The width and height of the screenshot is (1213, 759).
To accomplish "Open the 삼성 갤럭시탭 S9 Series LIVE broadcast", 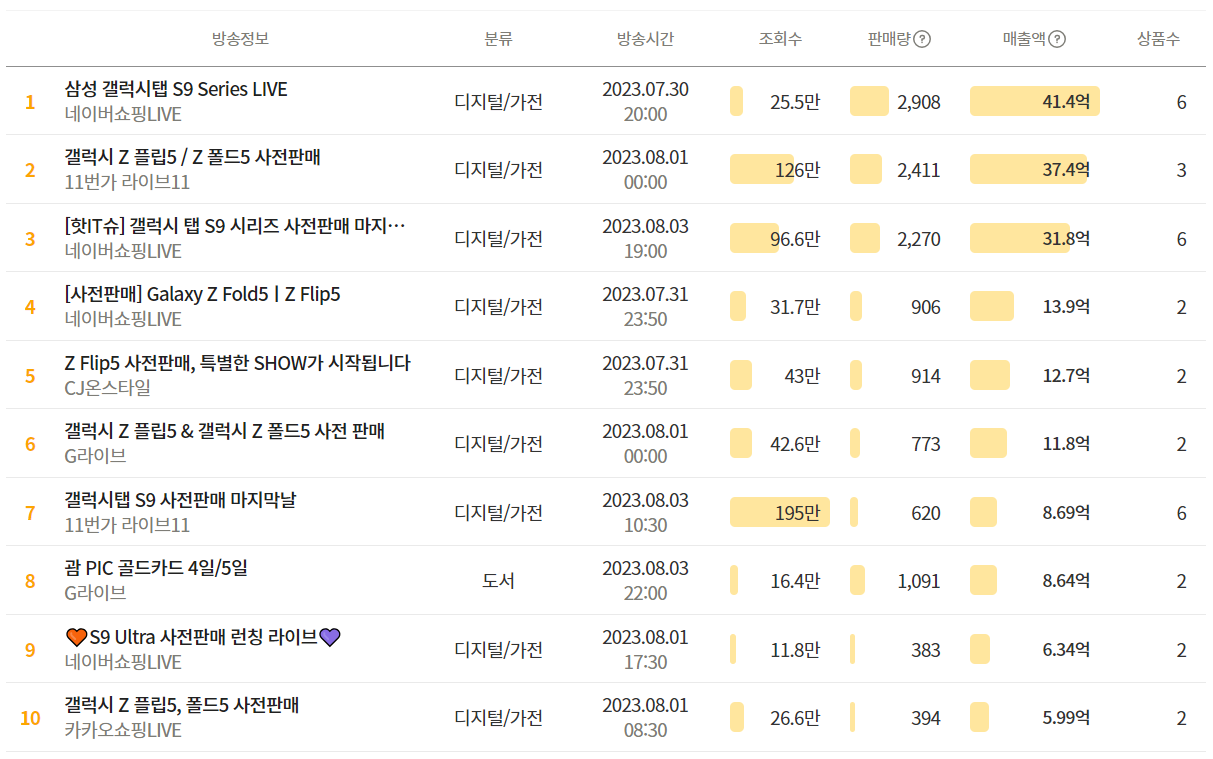I will click(x=176, y=89).
